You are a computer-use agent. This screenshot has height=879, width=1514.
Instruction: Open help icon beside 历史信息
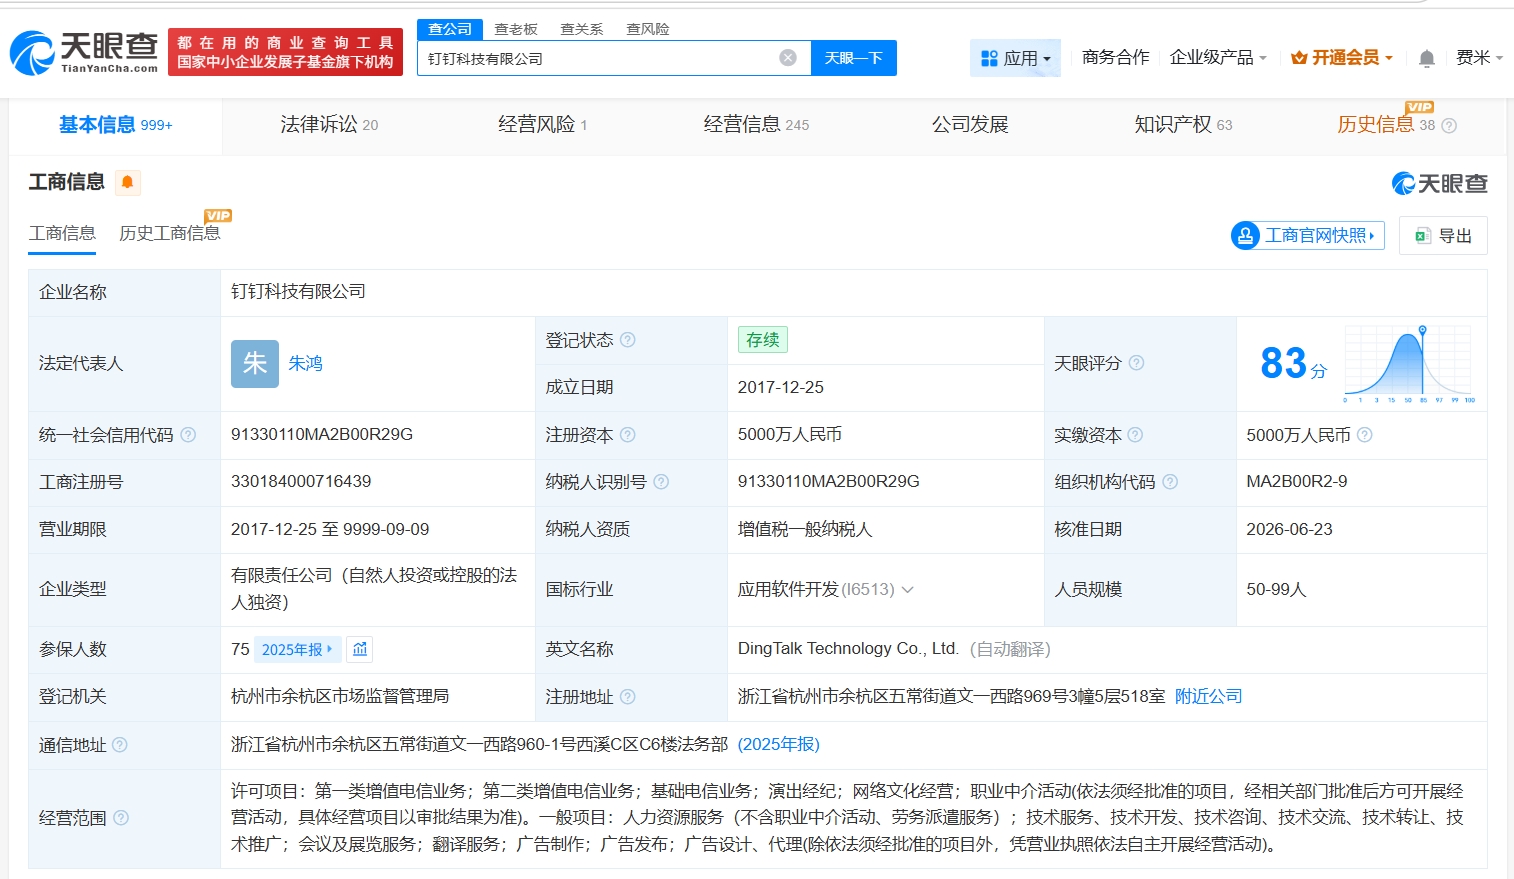(x=1449, y=125)
